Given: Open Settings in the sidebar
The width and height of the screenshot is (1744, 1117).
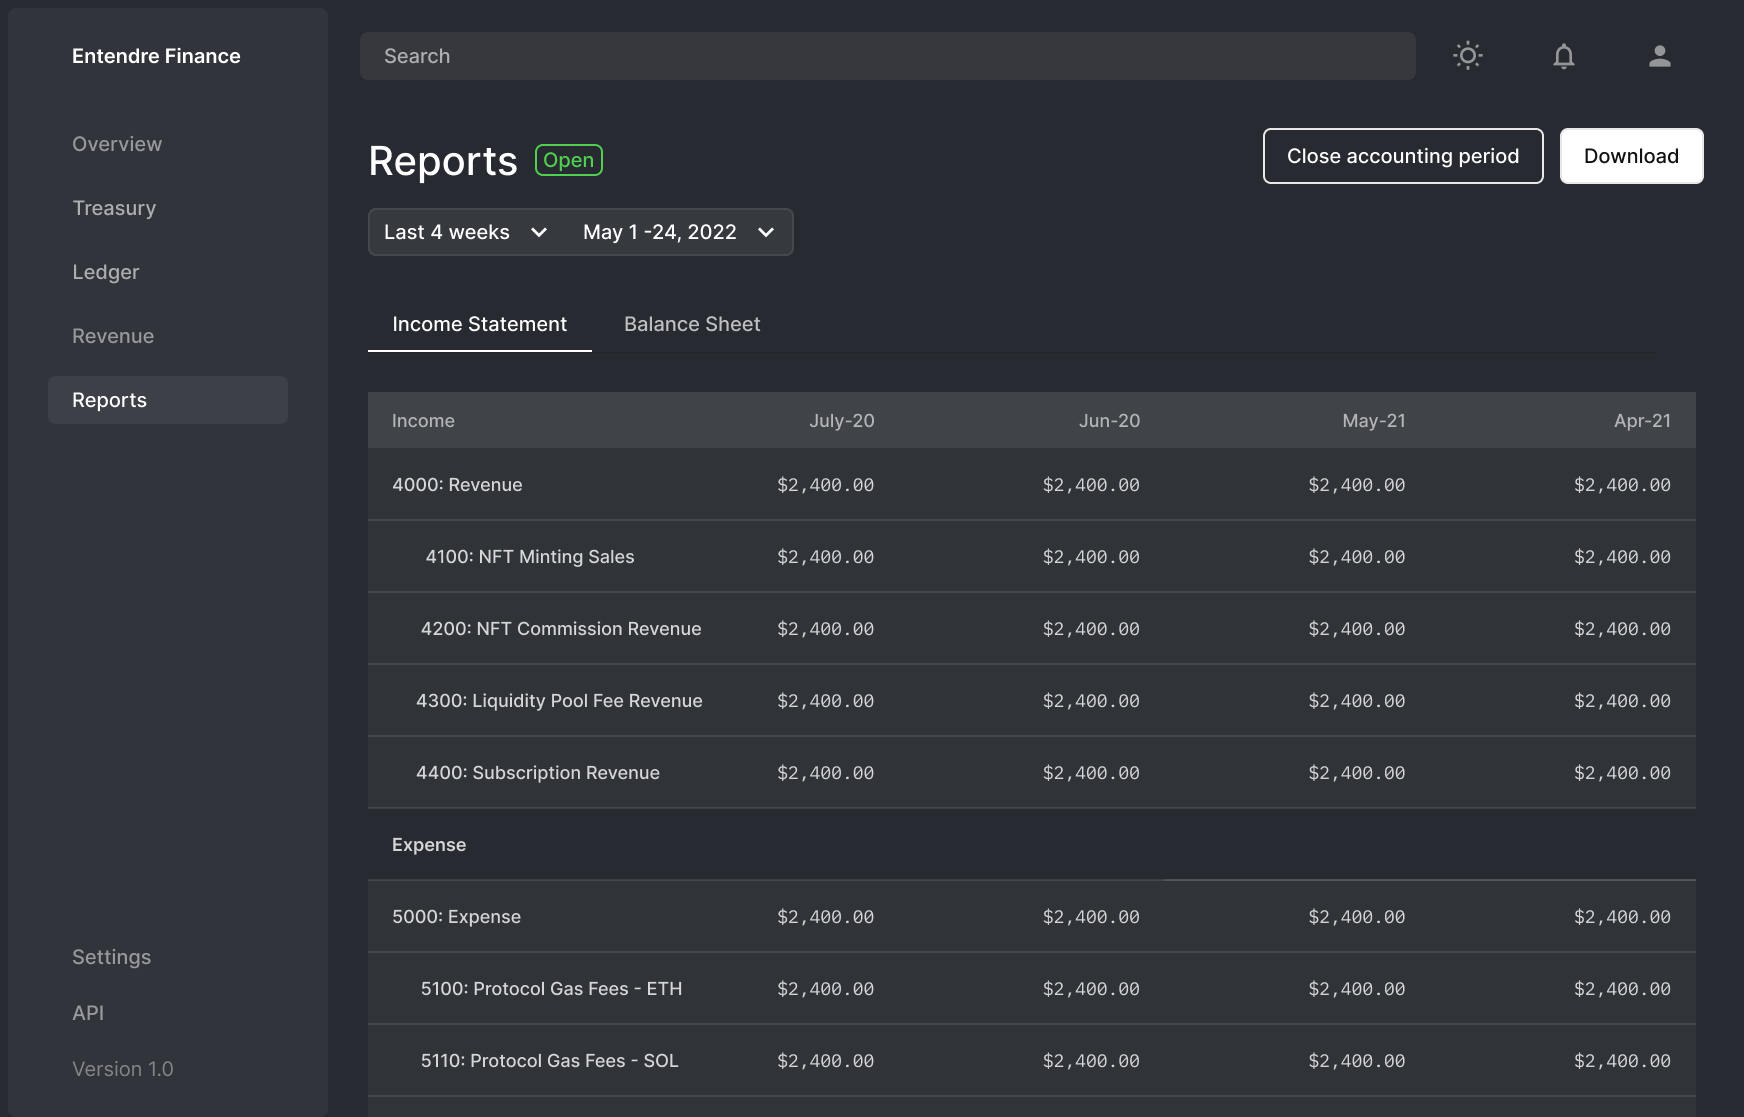Looking at the screenshot, I should (112, 957).
